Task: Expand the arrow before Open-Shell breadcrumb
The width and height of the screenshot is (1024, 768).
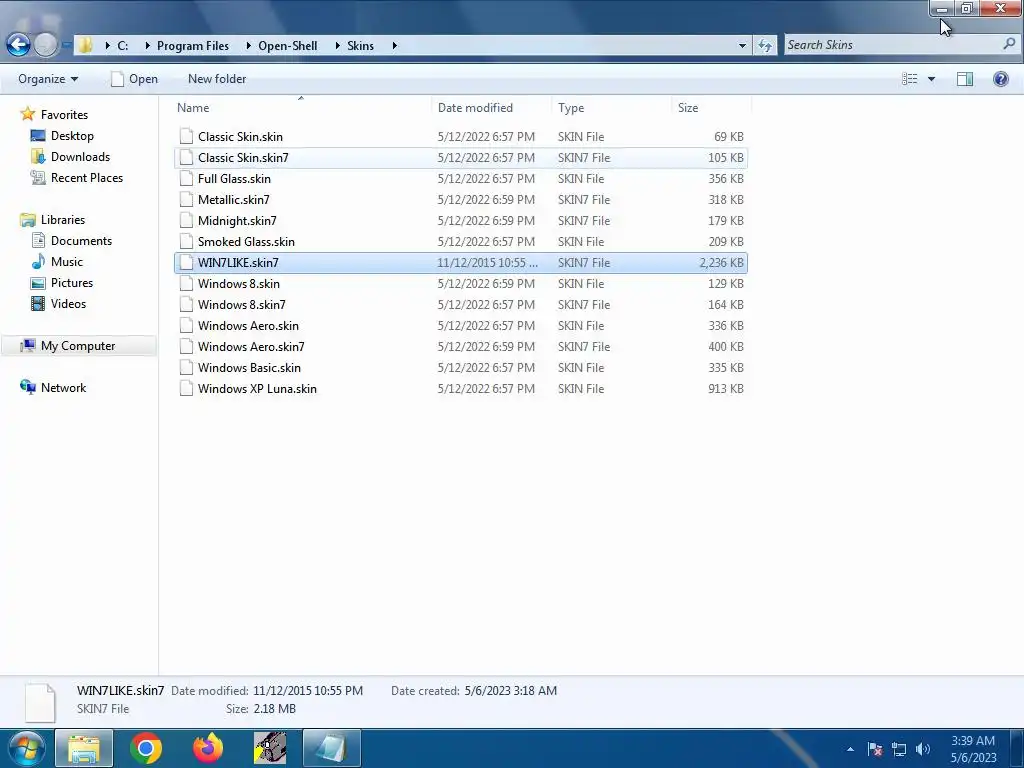Action: click(x=249, y=46)
